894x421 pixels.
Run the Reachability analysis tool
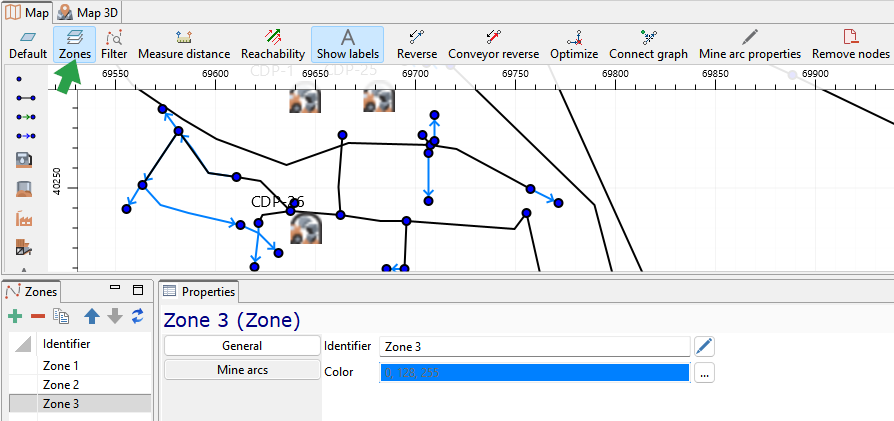(x=273, y=44)
